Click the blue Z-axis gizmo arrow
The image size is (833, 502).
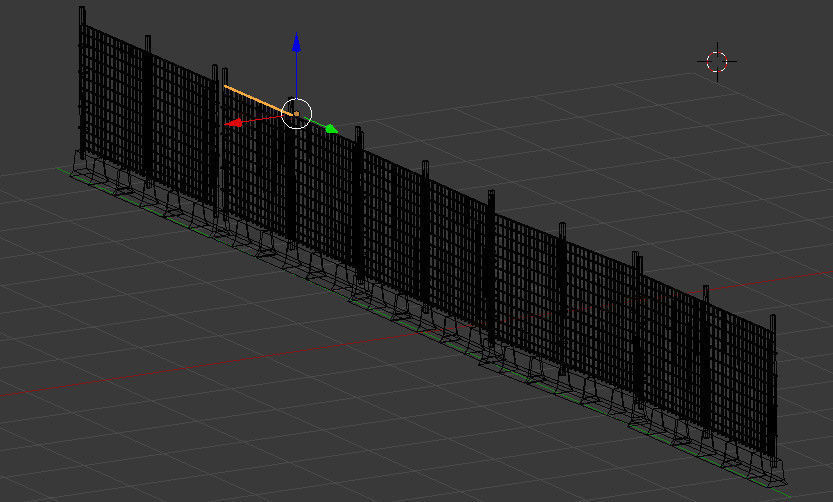296,42
